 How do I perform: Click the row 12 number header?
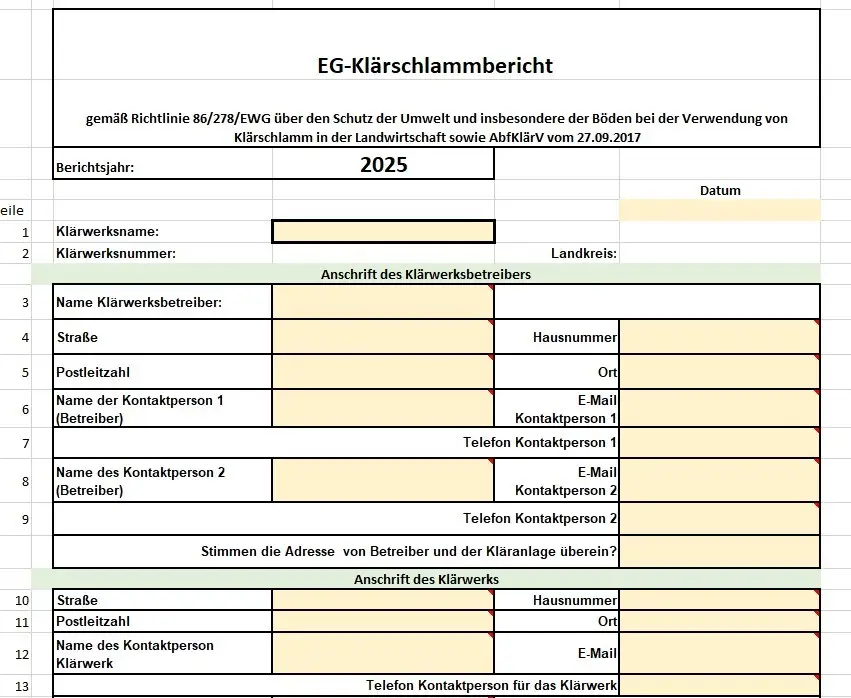[25, 654]
